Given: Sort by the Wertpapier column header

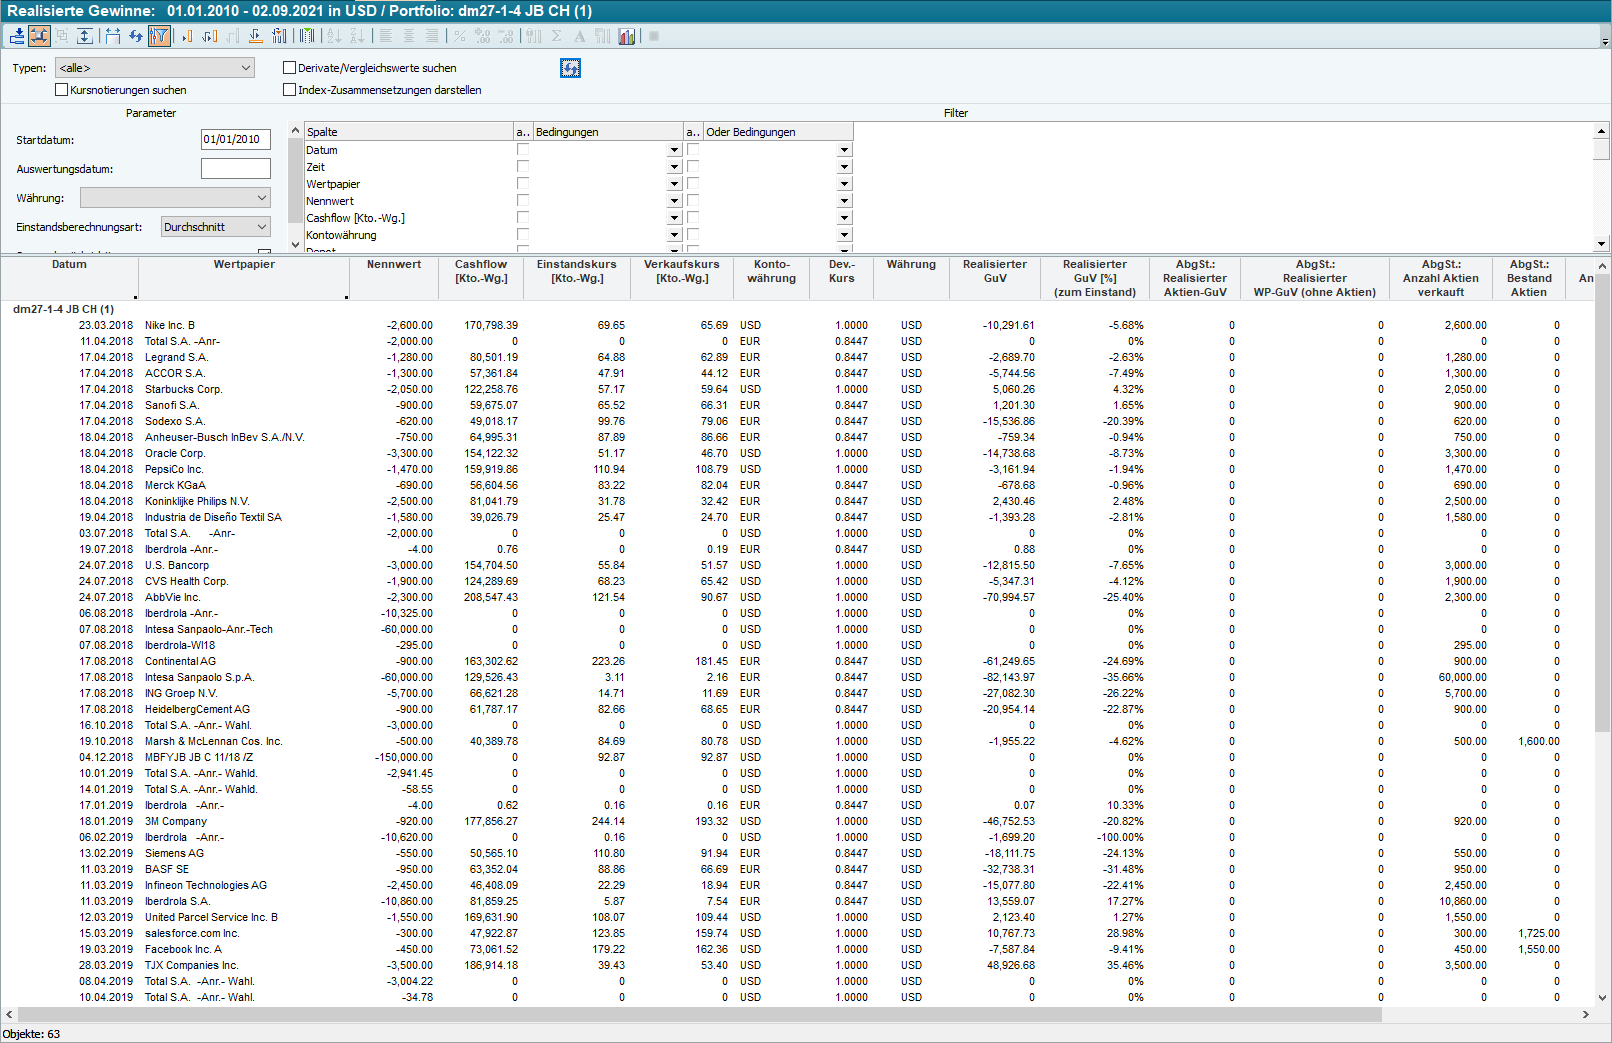Looking at the screenshot, I should click(x=244, y=265).
